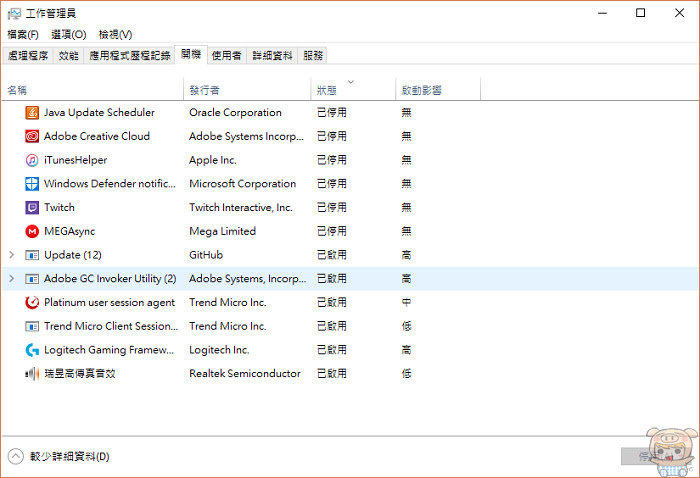Click the Platinum user session agent icon
700x478 pixels.
[x=32, y=302]
